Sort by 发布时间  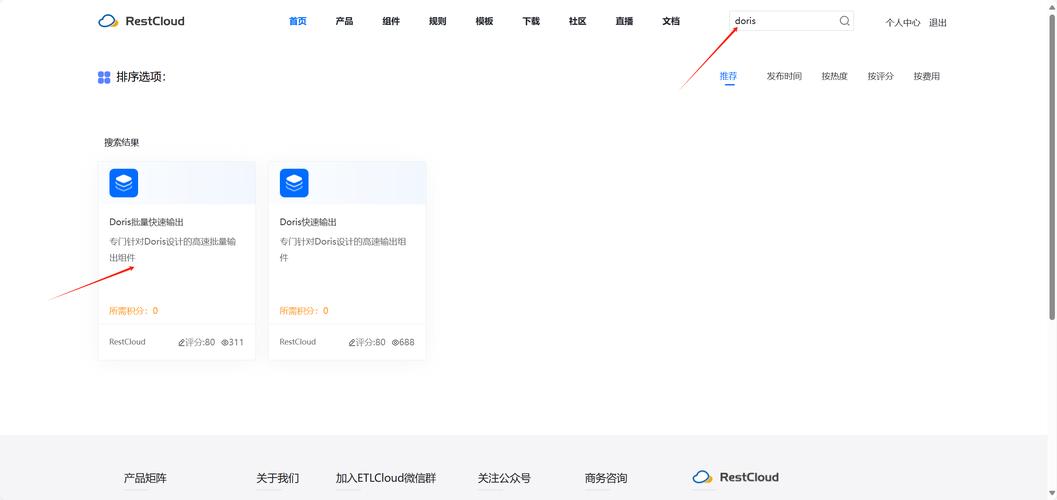point(784,76)
